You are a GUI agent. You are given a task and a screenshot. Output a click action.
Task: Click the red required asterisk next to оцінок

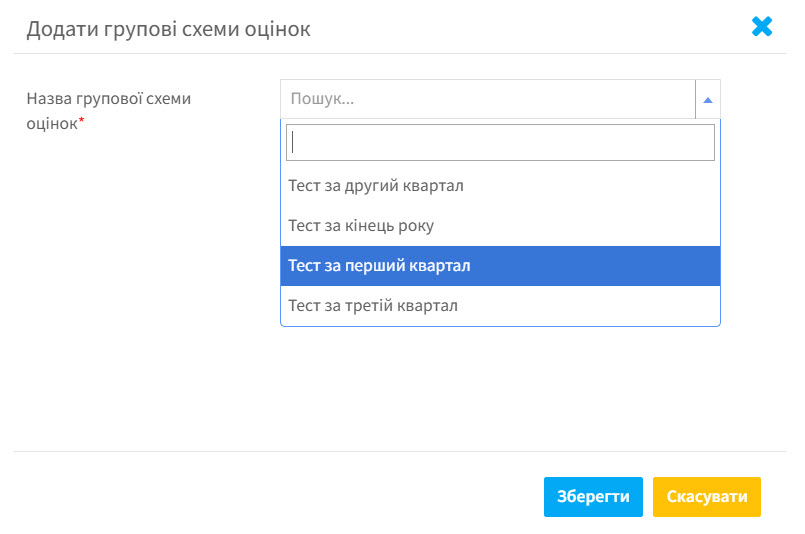(x=81, y=120)
